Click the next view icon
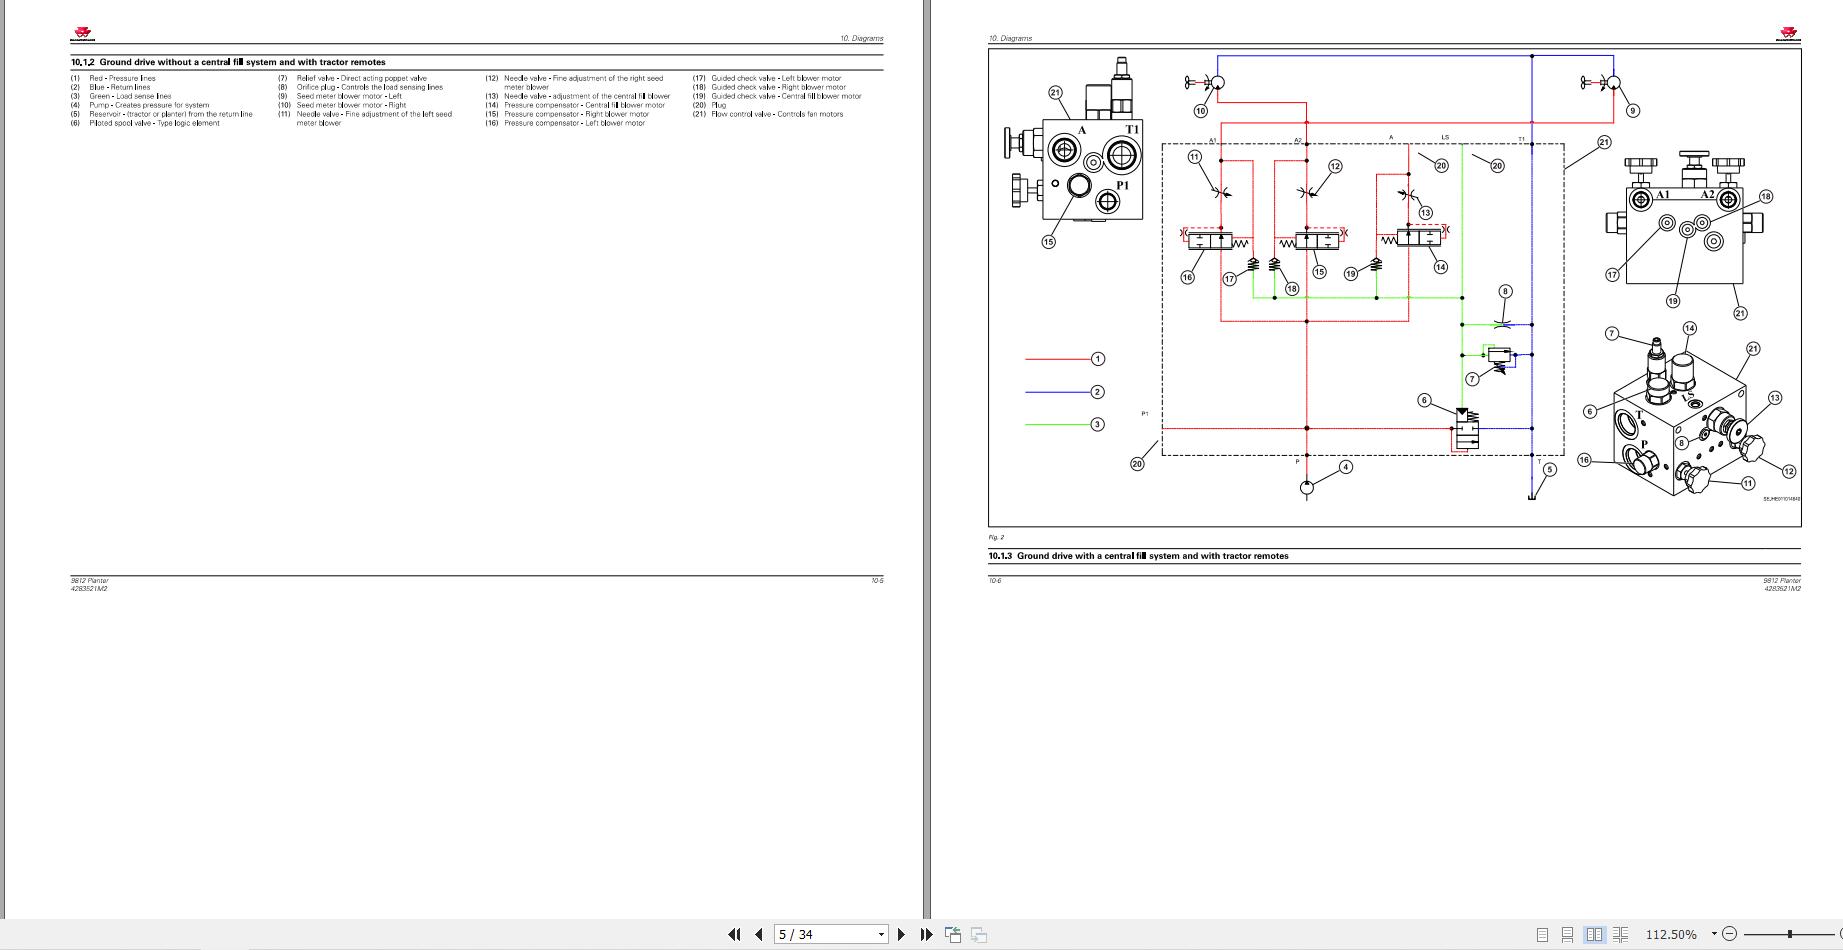Screen dimensions: 1843x950 coord(979,934)
